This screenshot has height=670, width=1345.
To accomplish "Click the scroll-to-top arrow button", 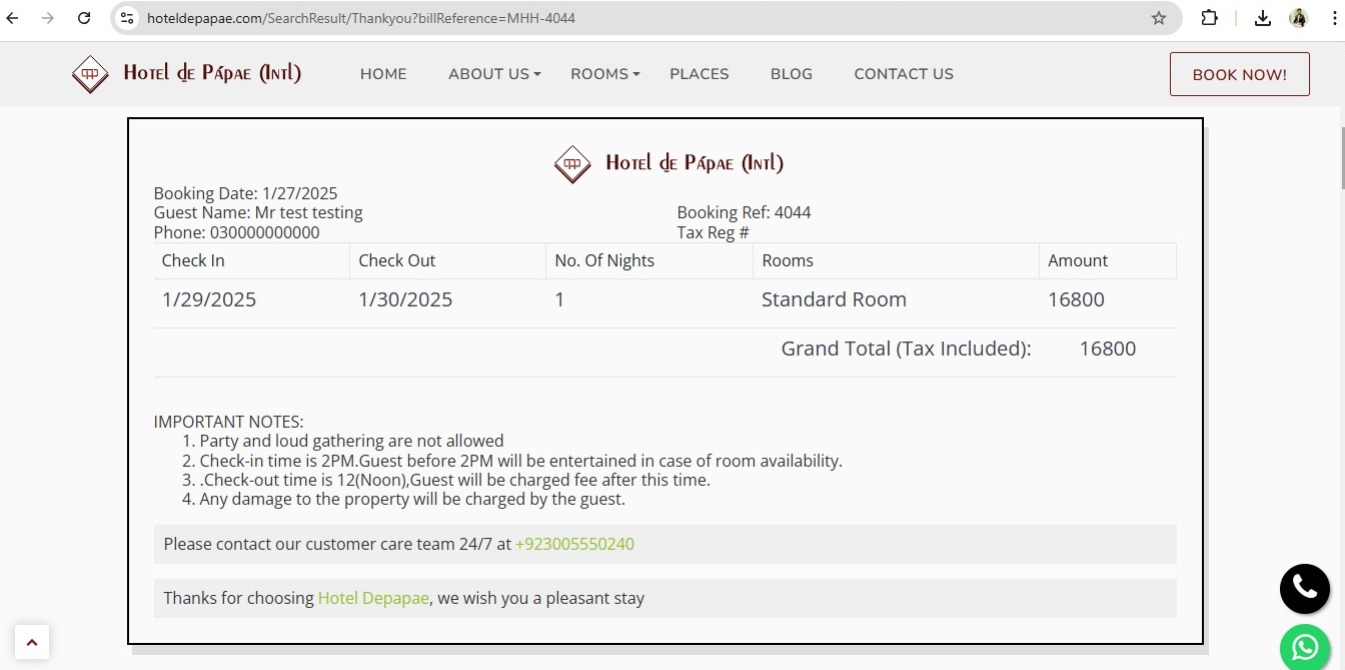I will (31, 642).
